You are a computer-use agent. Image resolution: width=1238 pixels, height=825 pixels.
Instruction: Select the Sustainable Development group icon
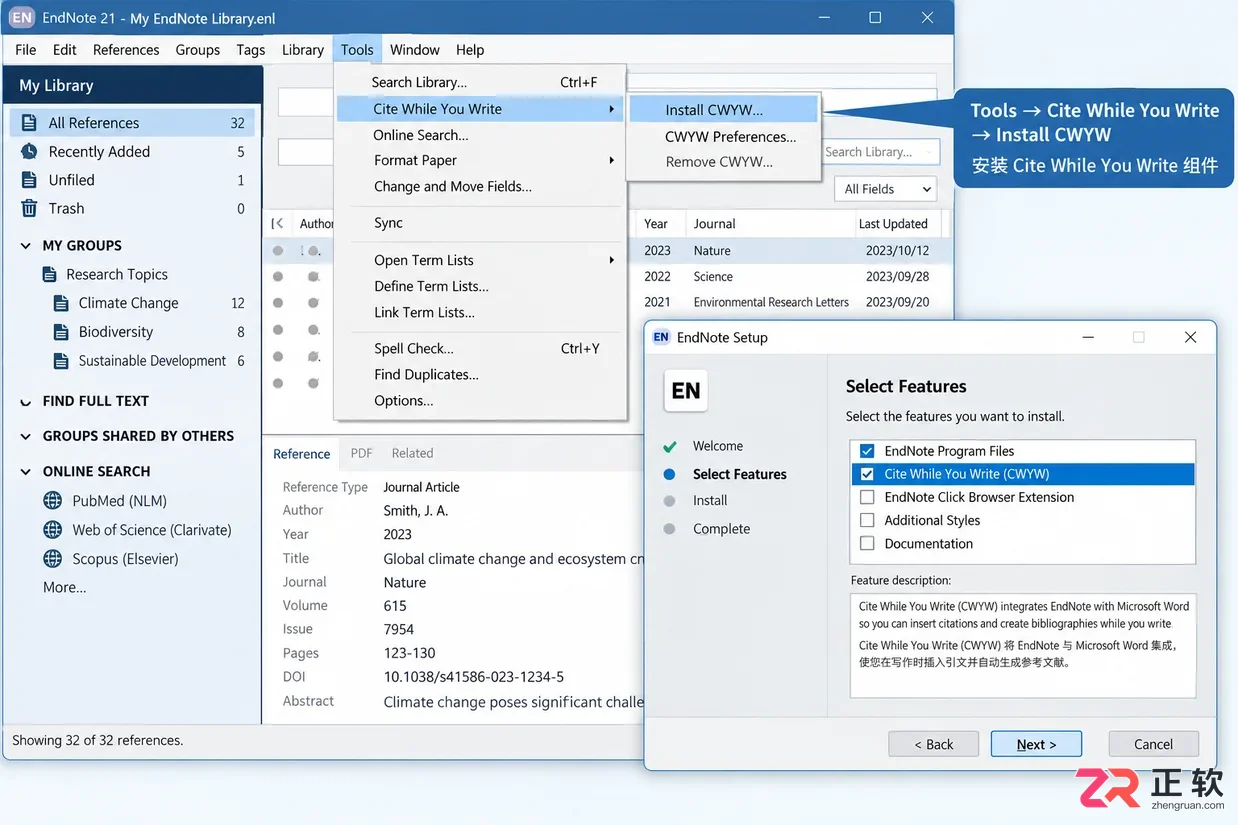tap(60, 361)
